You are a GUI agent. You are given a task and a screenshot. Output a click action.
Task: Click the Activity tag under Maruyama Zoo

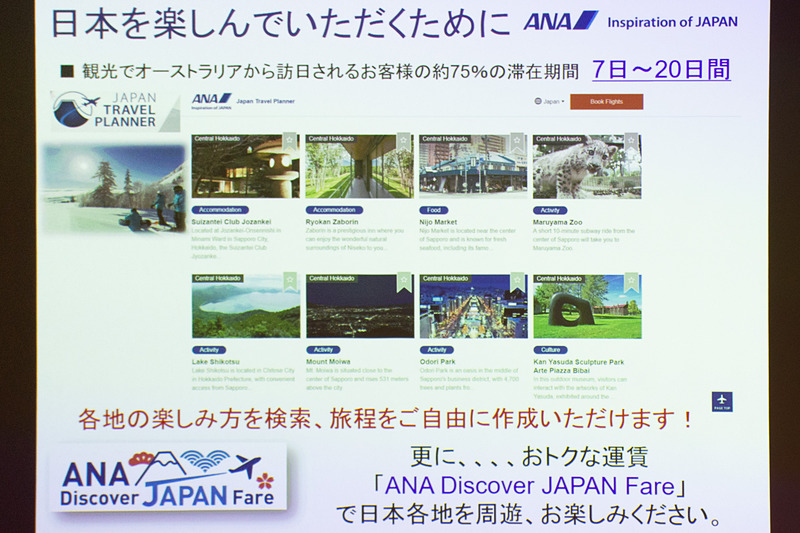point(550,210)
